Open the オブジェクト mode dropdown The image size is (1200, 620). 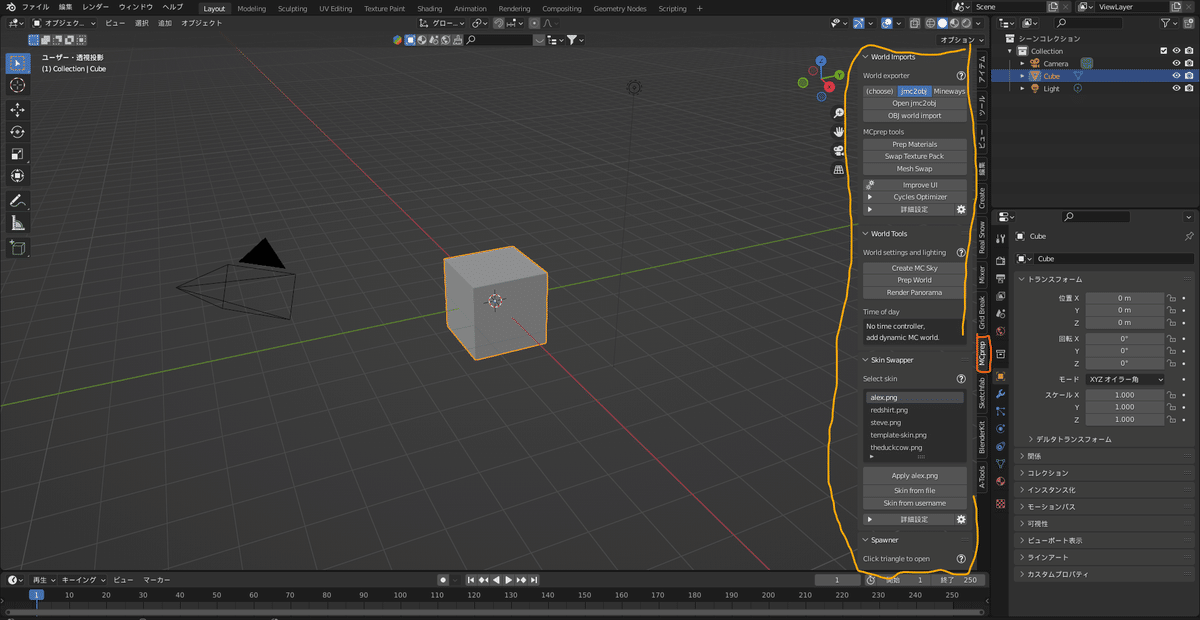(64, 22)
